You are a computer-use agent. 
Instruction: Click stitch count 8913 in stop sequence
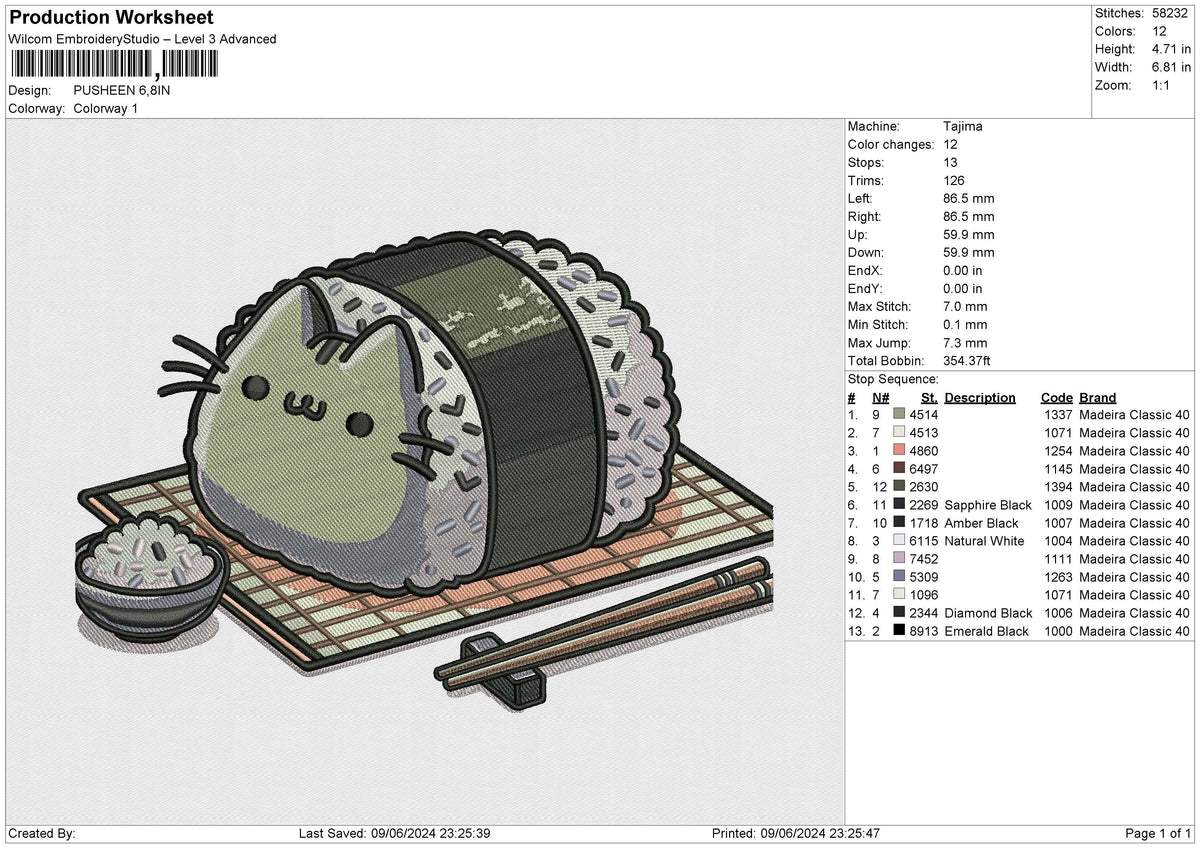(x=924, y=631)
